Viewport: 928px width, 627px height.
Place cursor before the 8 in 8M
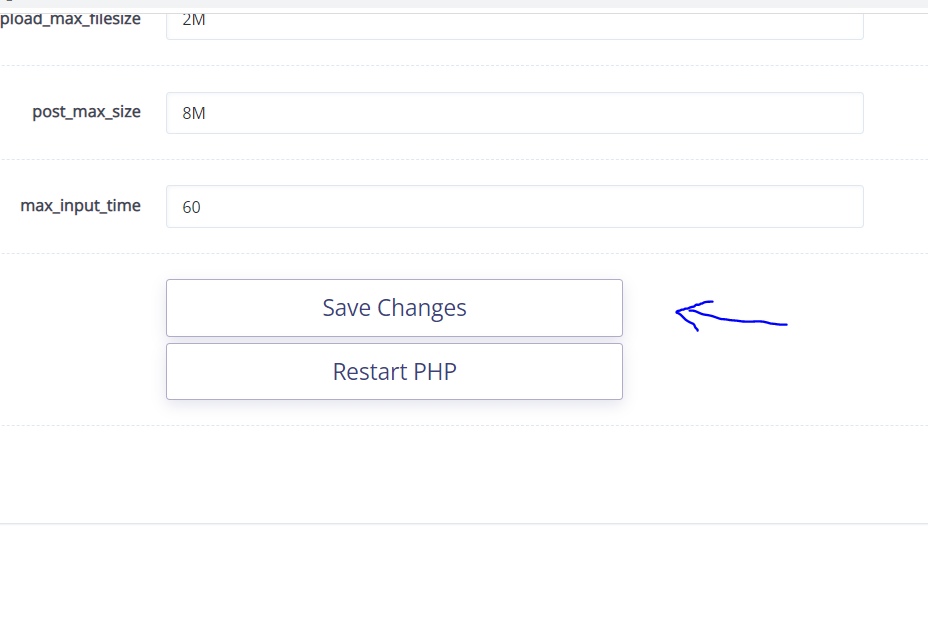[x=181, y=113]
